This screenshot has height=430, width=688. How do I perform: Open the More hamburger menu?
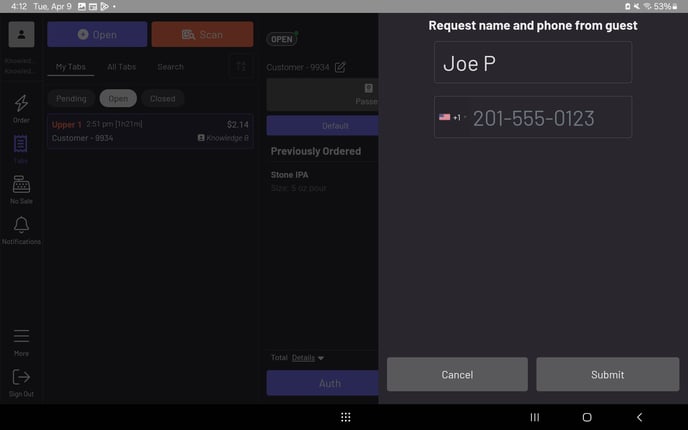pyautogui.click(x=21, y=341)
